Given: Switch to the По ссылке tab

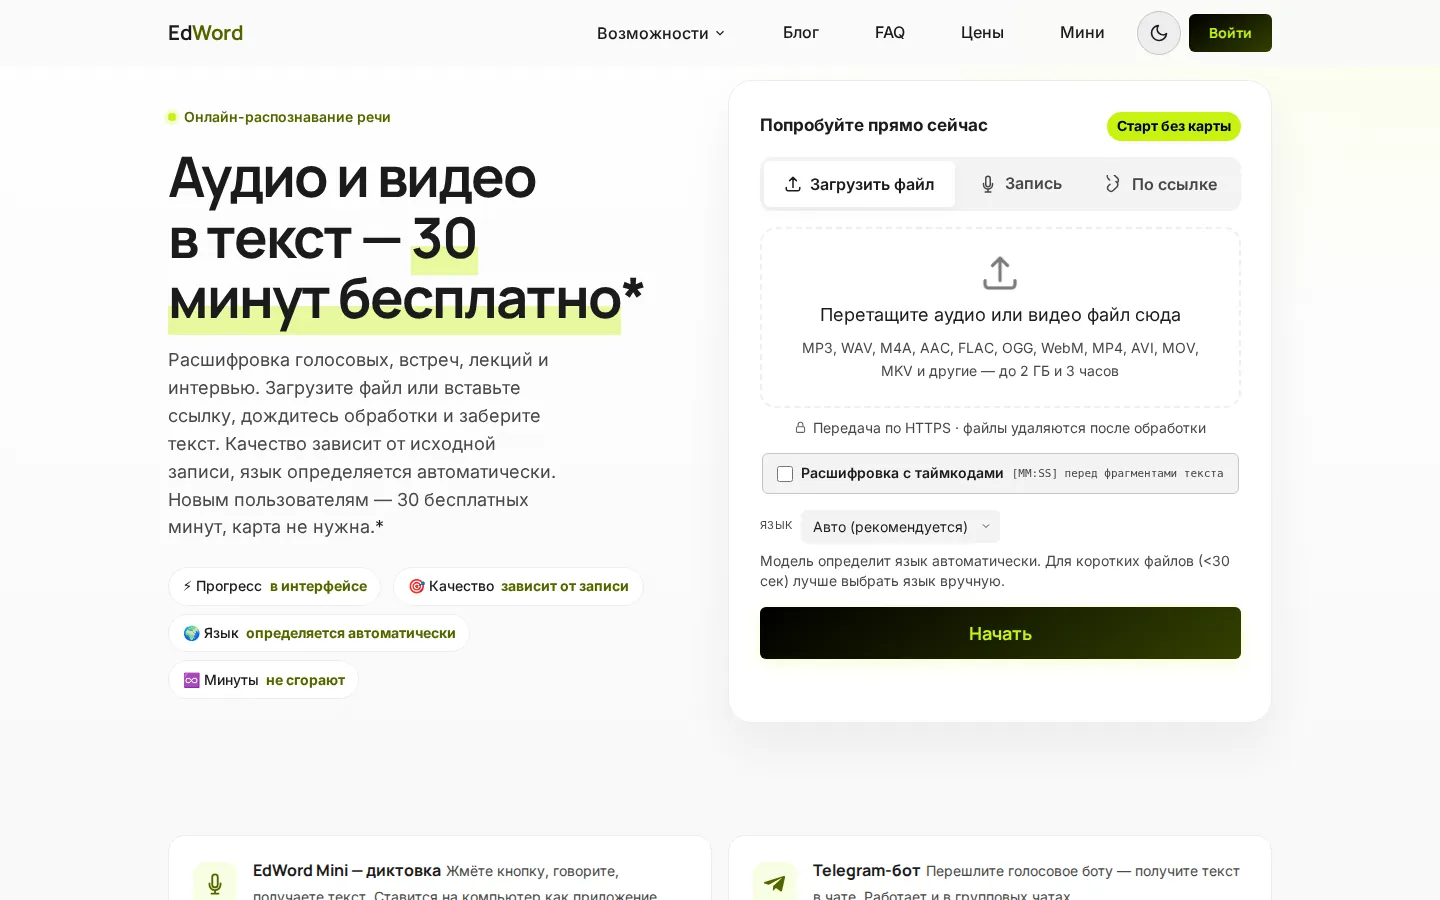Looking at the screenshot, I should tap(1161, 184).
